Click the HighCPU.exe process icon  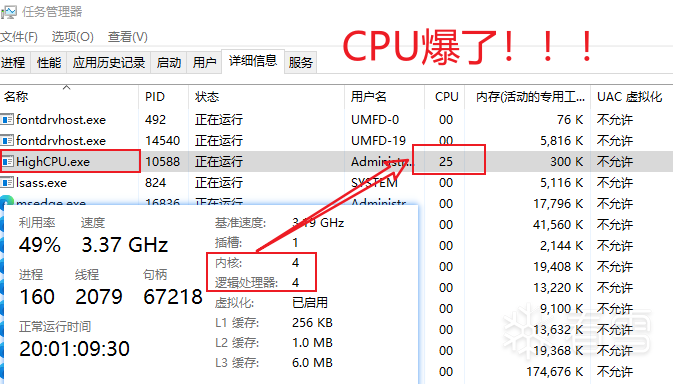7,161
